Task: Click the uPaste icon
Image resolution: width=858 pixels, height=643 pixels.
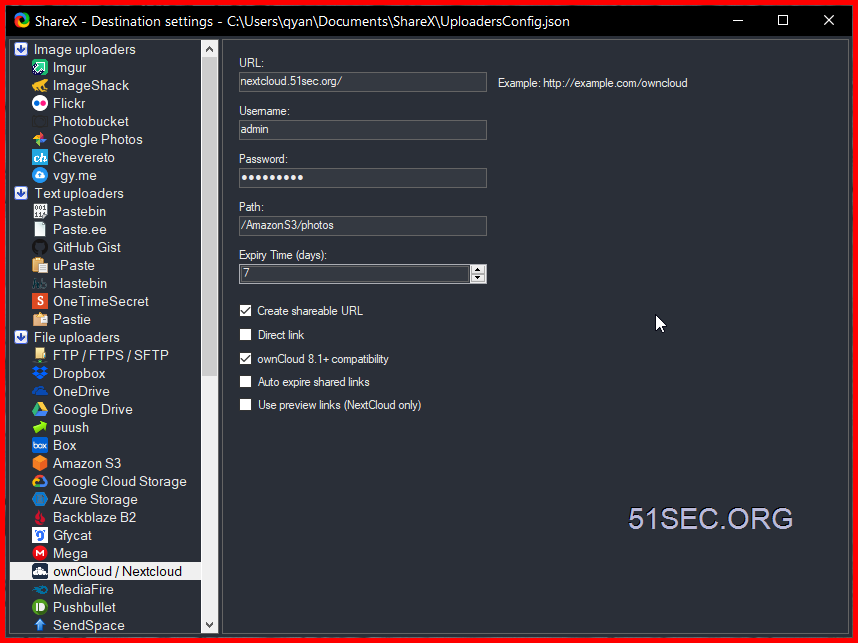Action: pos(40,265)
